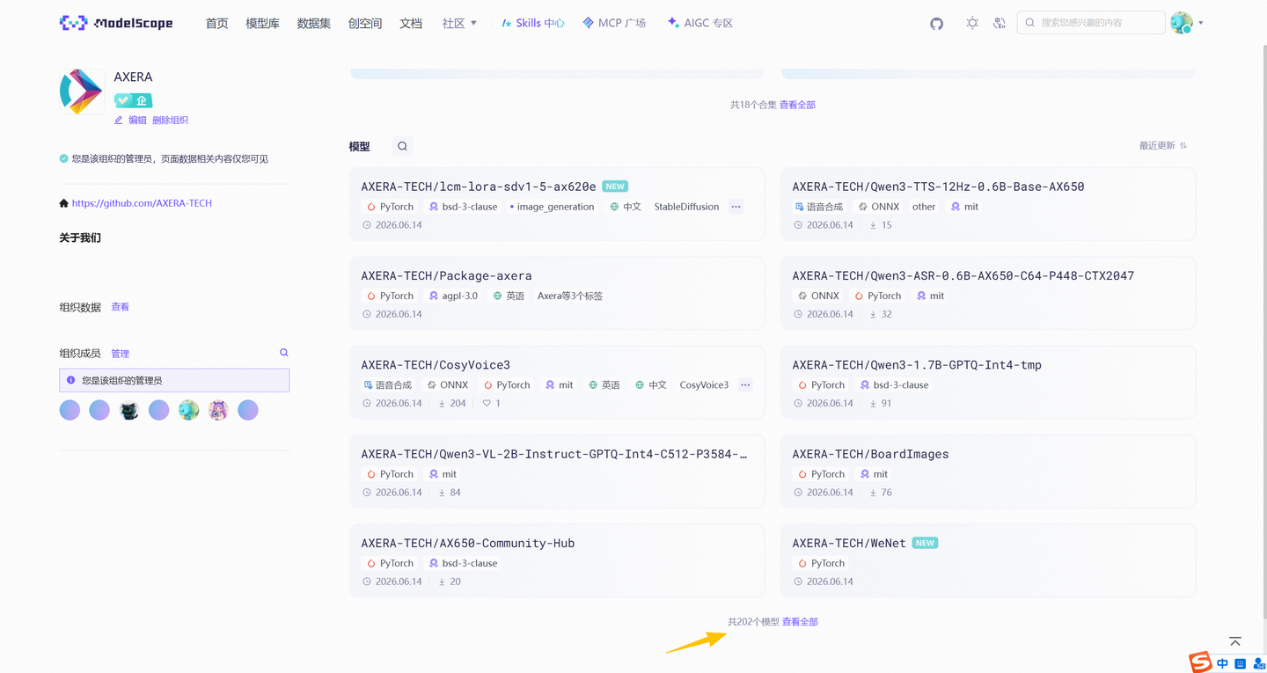The height and width of the screenshot is (673, 1267).
Task: Click mit tag on Qwen3-VL-2B card
Action: click(x=442, y=474)
